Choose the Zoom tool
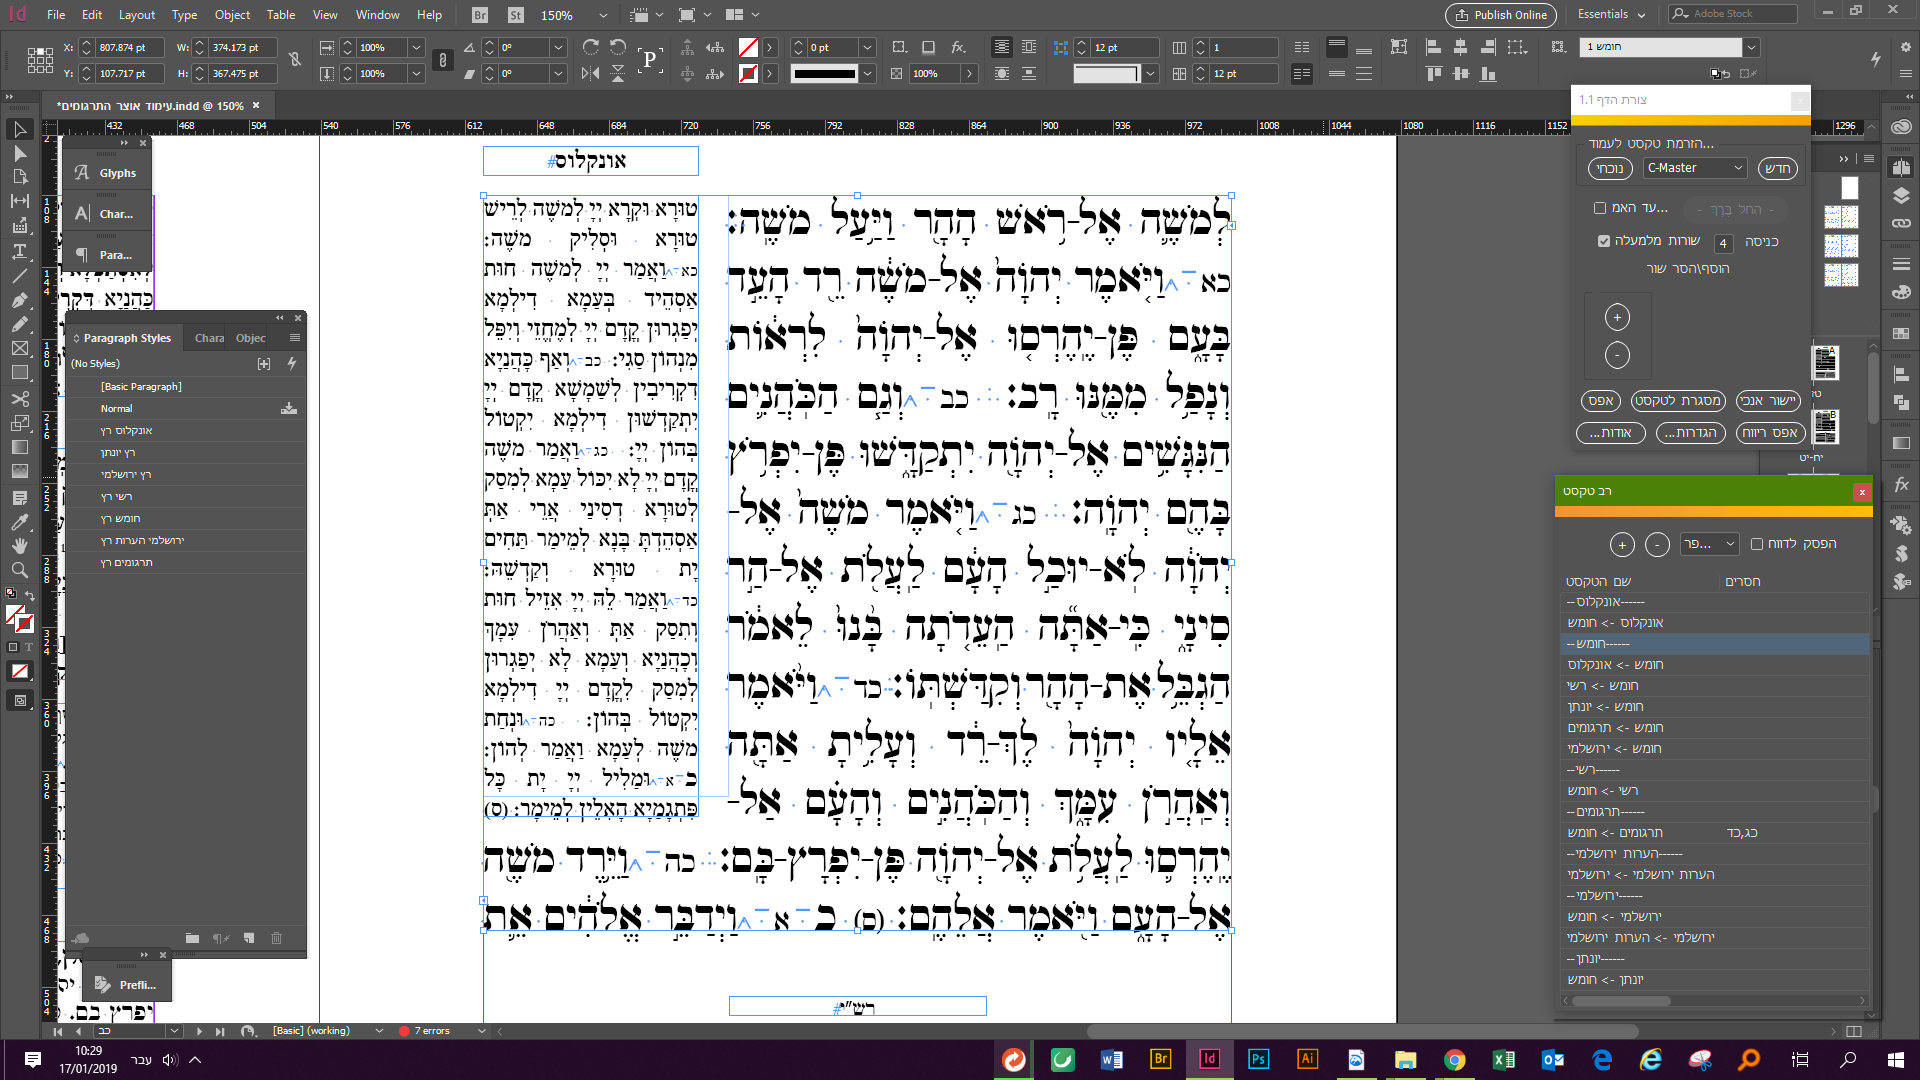 (x=19, y=571)
